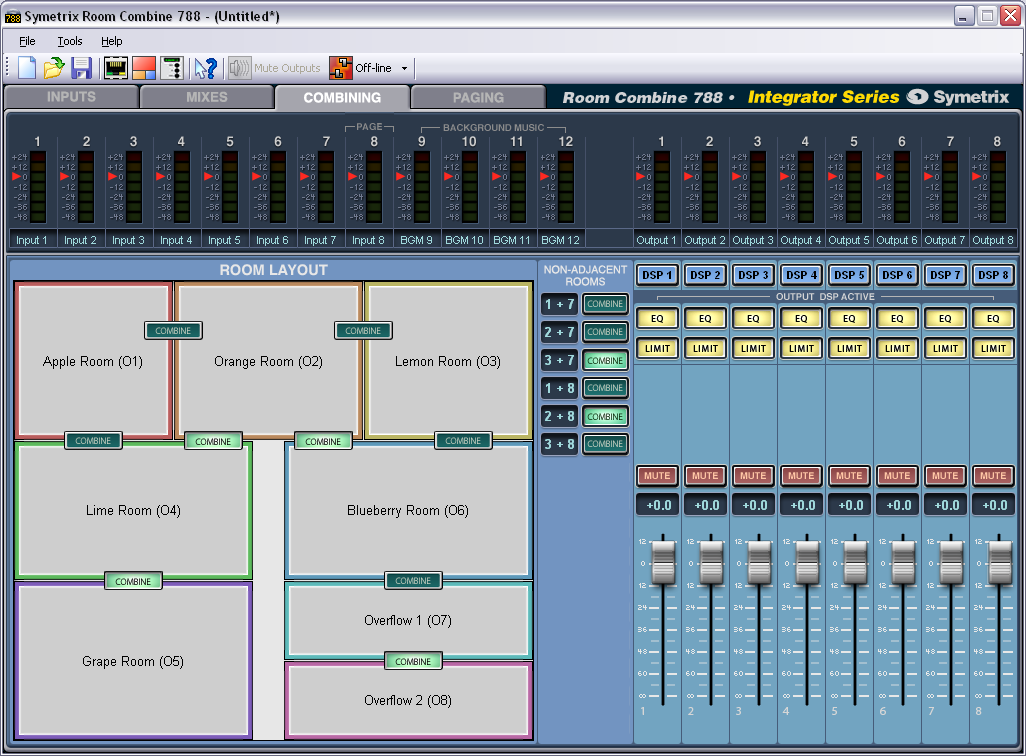Mute output channel 1
Viewport: 1026px width, 756px height.
[657, 475]
